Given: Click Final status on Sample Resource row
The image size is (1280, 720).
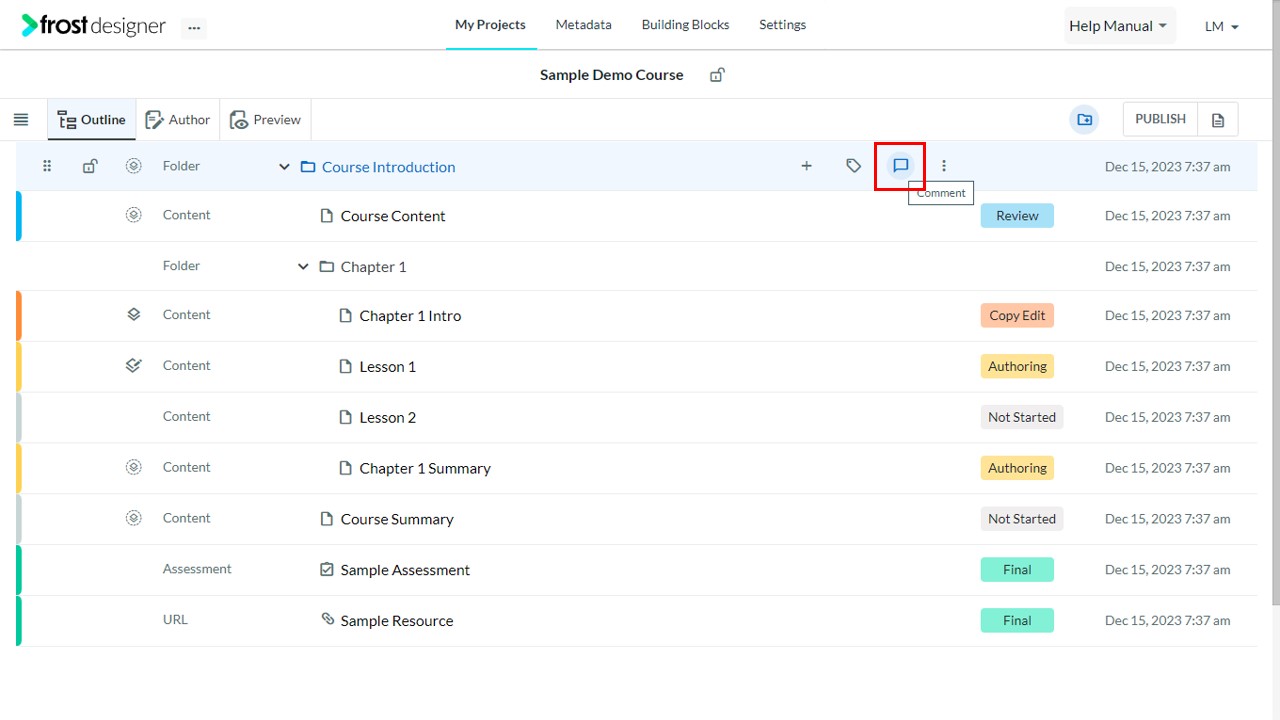Looking at the screenshot, I should click(x=1017, y=621).
